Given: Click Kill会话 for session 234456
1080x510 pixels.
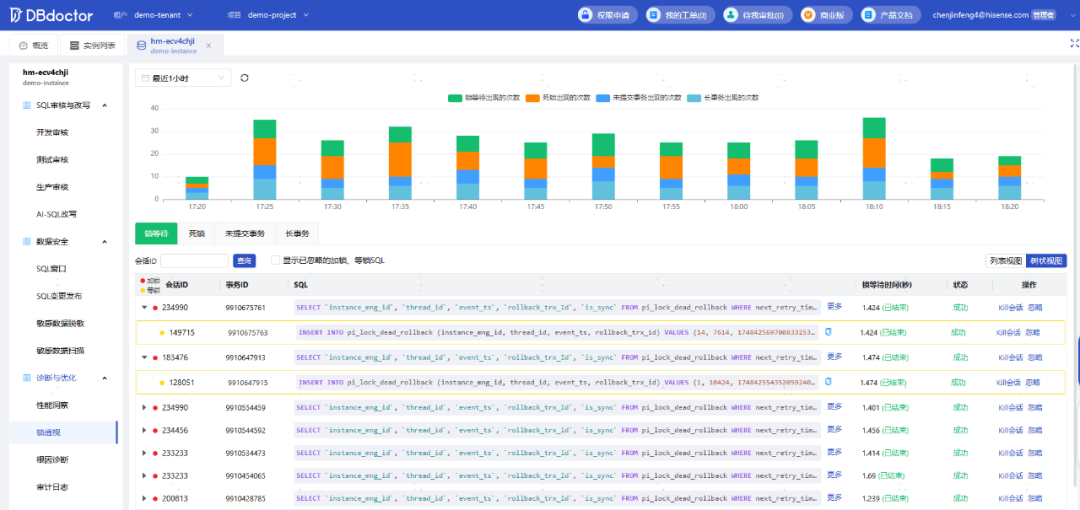Looking at the screenshot, I should click(1010, 430).
